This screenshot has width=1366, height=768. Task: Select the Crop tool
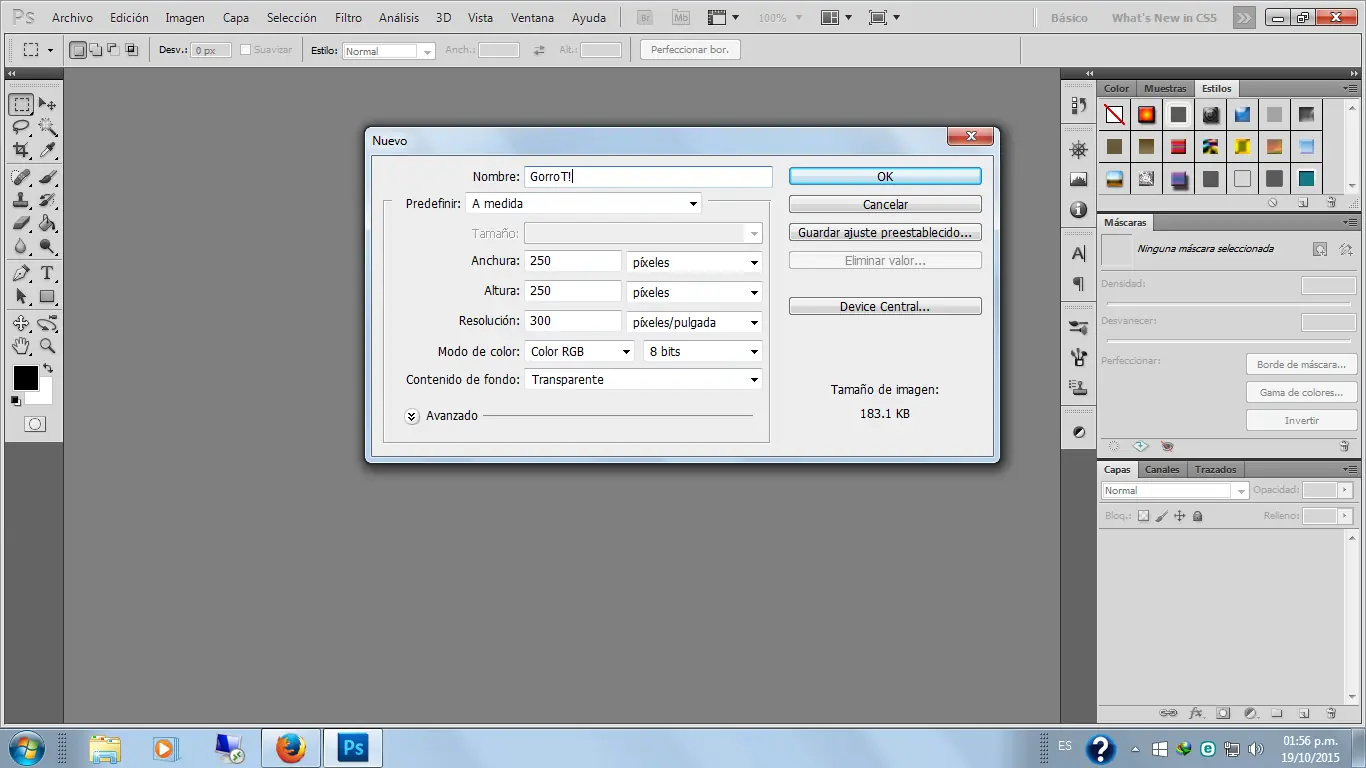(x=21, y=150)
